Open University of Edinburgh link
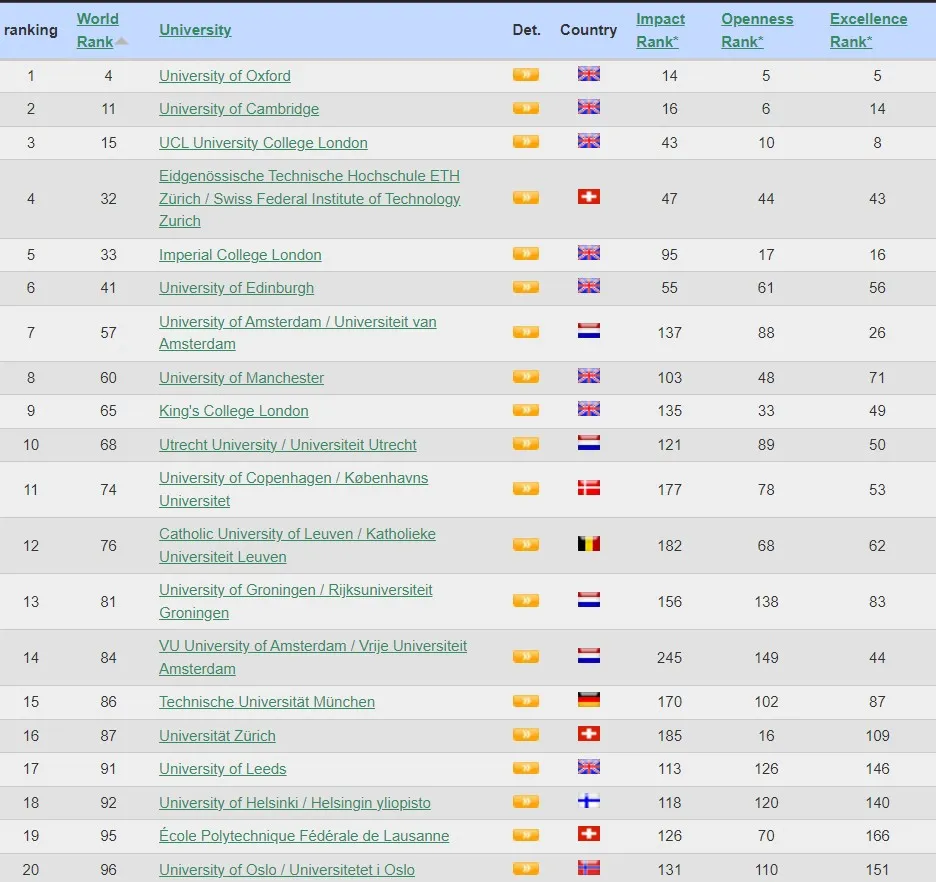 pyautogui.click(x=236, y=288)
